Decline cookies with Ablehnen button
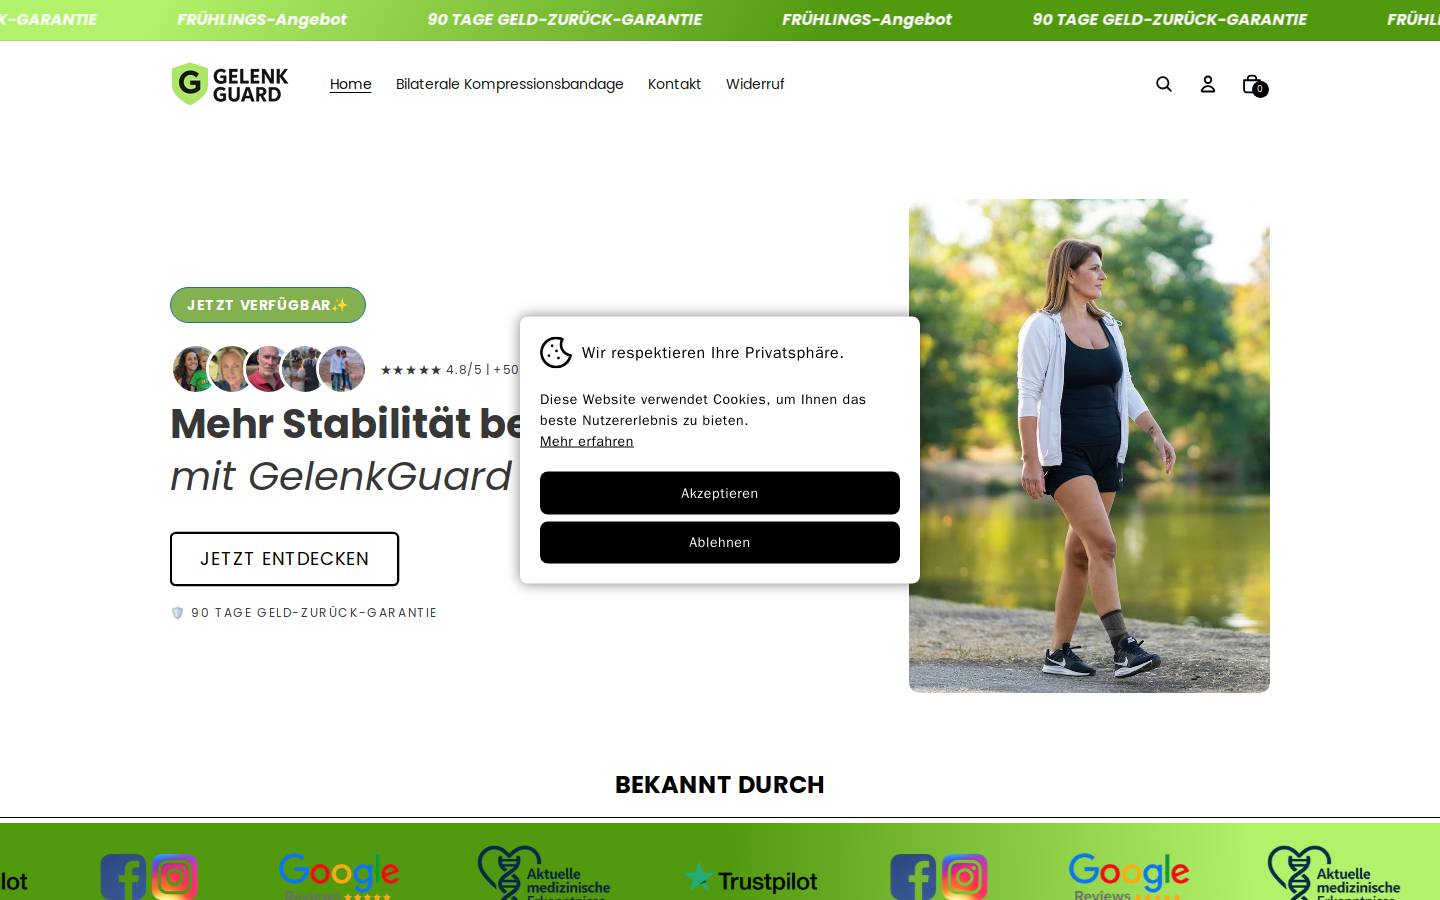Screen dimensions: 1440x900 coord(720,542)
